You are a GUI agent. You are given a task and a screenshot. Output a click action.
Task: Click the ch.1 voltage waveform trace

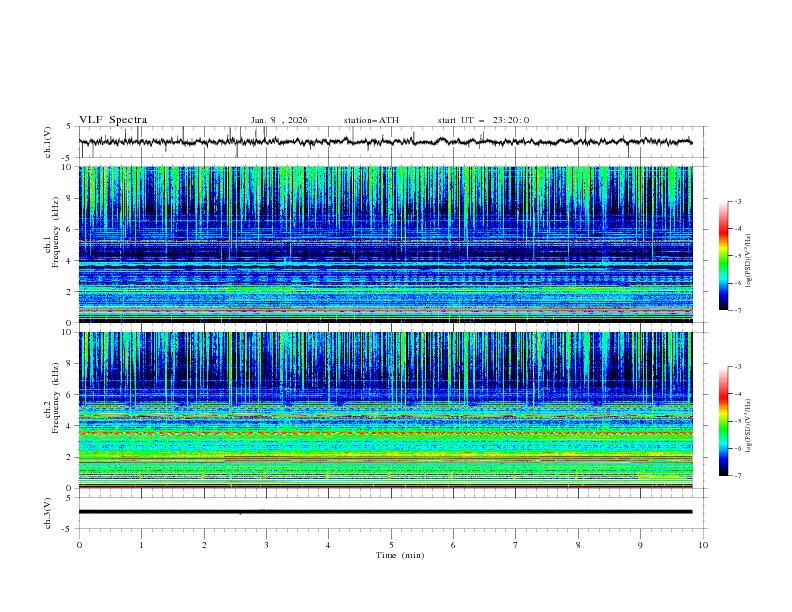pos(385,141)
